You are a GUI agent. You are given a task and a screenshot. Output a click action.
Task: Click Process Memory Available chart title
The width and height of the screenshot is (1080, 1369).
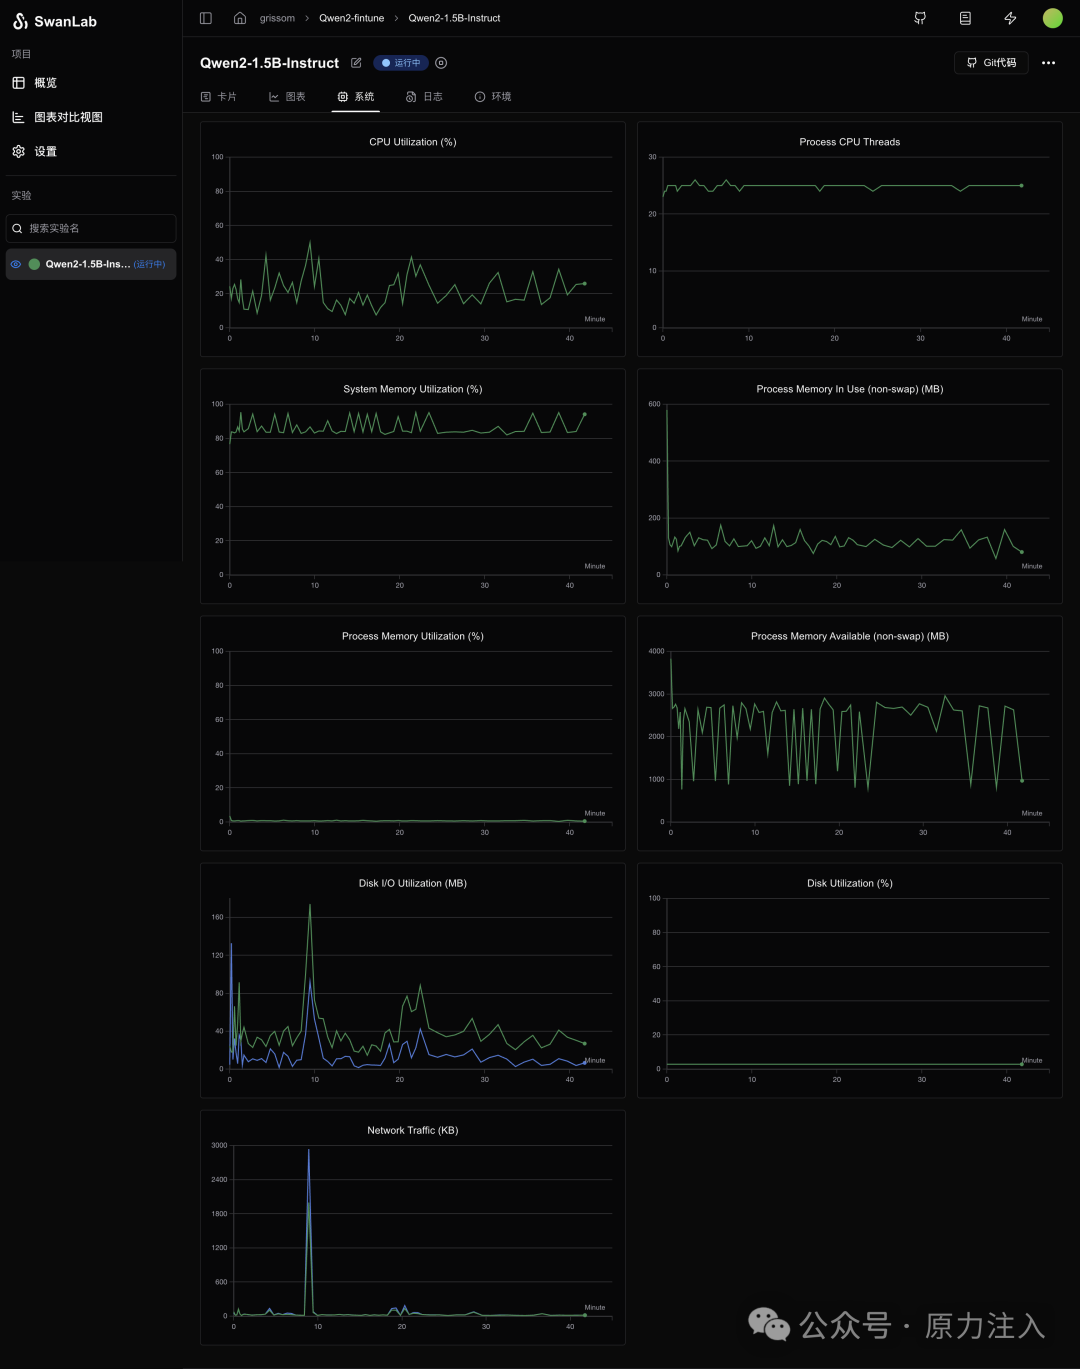point(849,636)
